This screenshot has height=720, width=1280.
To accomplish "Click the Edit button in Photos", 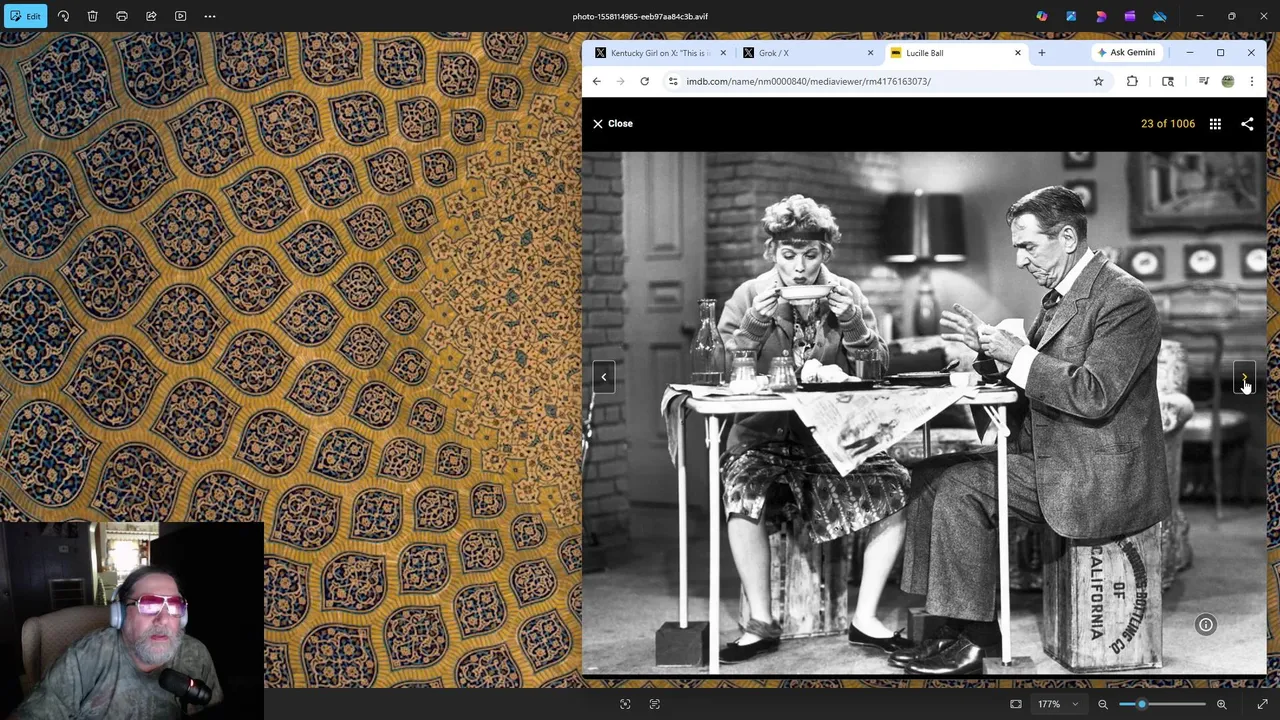I will tap(25, 16).
